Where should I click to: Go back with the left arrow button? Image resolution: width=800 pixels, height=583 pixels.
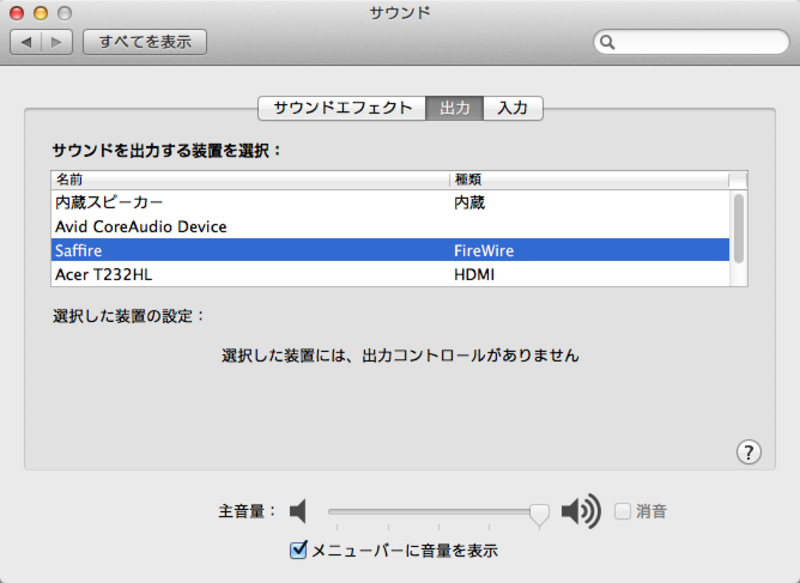(x=26, y=42)
